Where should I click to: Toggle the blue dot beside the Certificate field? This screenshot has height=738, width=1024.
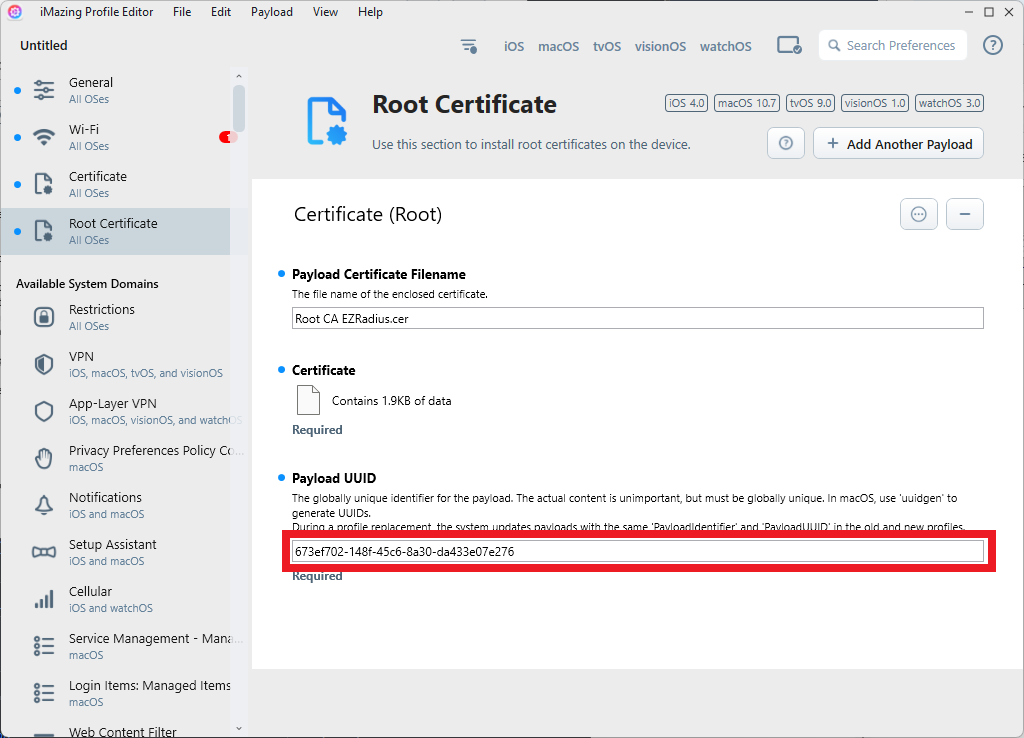pos(281,370)
